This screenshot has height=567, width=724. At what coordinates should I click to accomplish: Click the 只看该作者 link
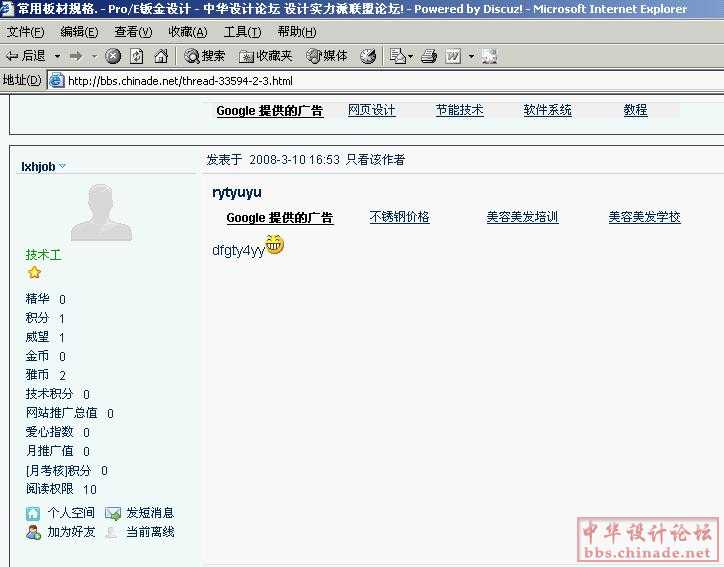click(x=375, y=160)
